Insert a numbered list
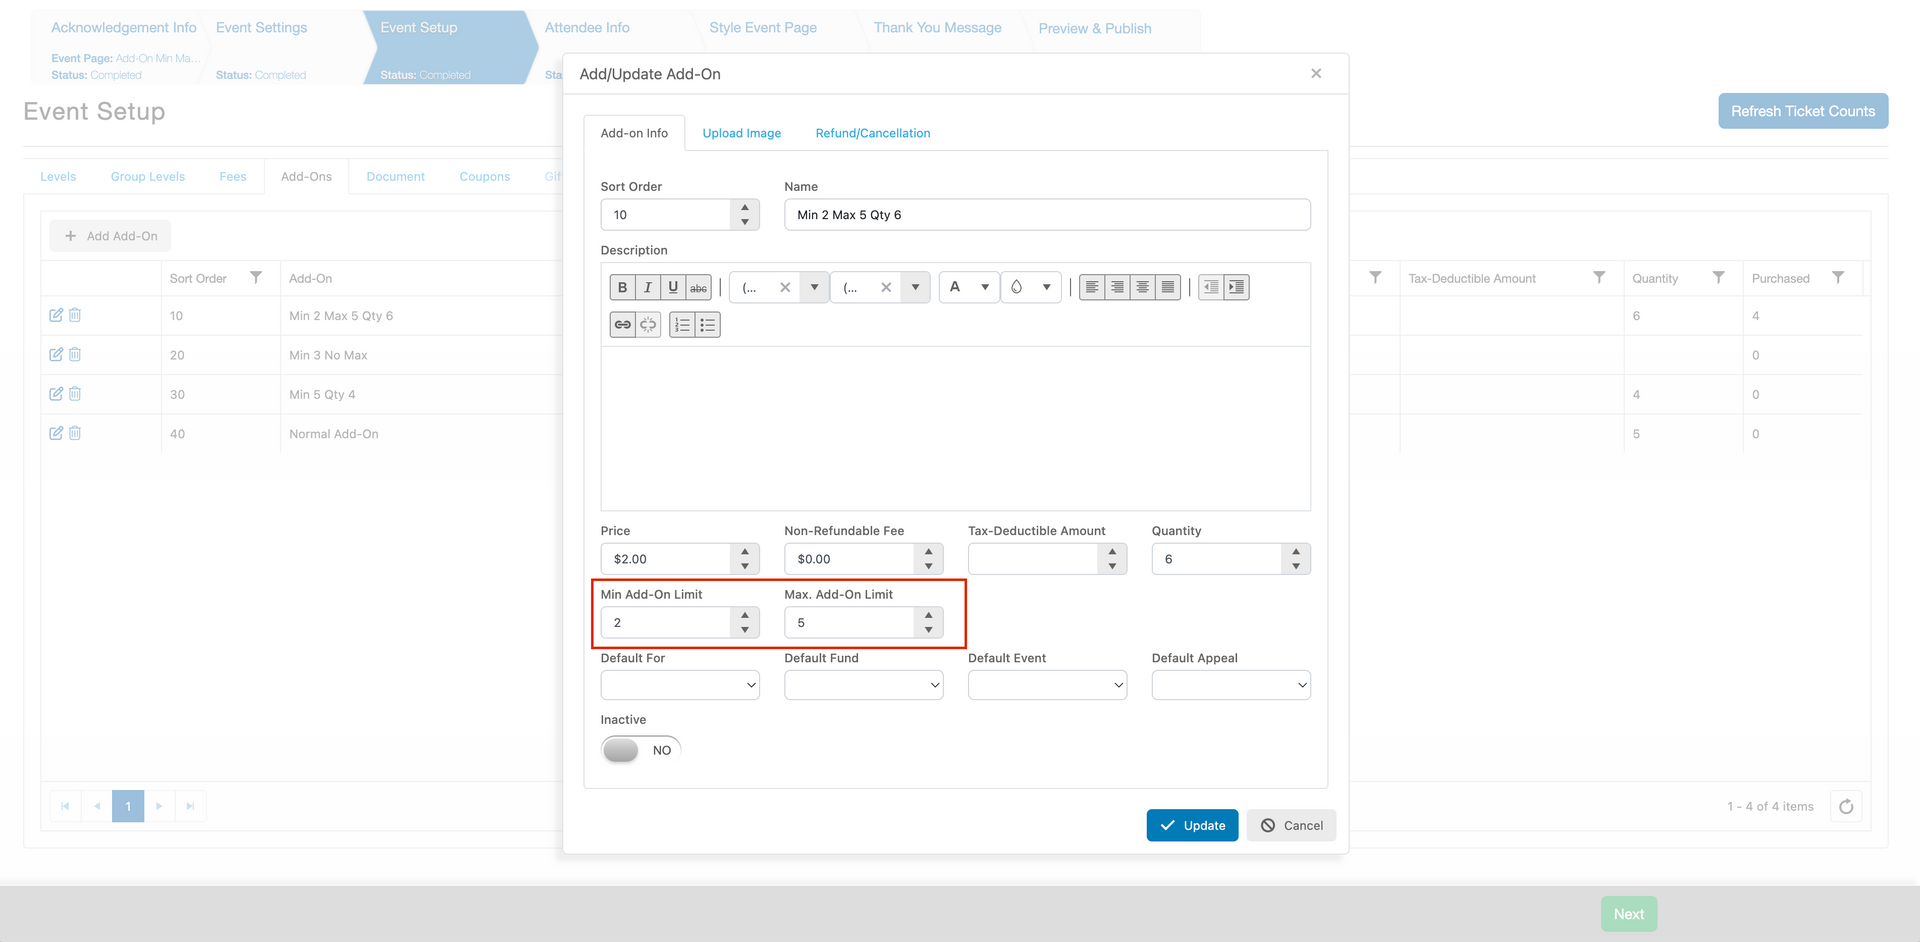Image resolution: width=1920 pixels, height=942 pixels. (x=682, y=325)
